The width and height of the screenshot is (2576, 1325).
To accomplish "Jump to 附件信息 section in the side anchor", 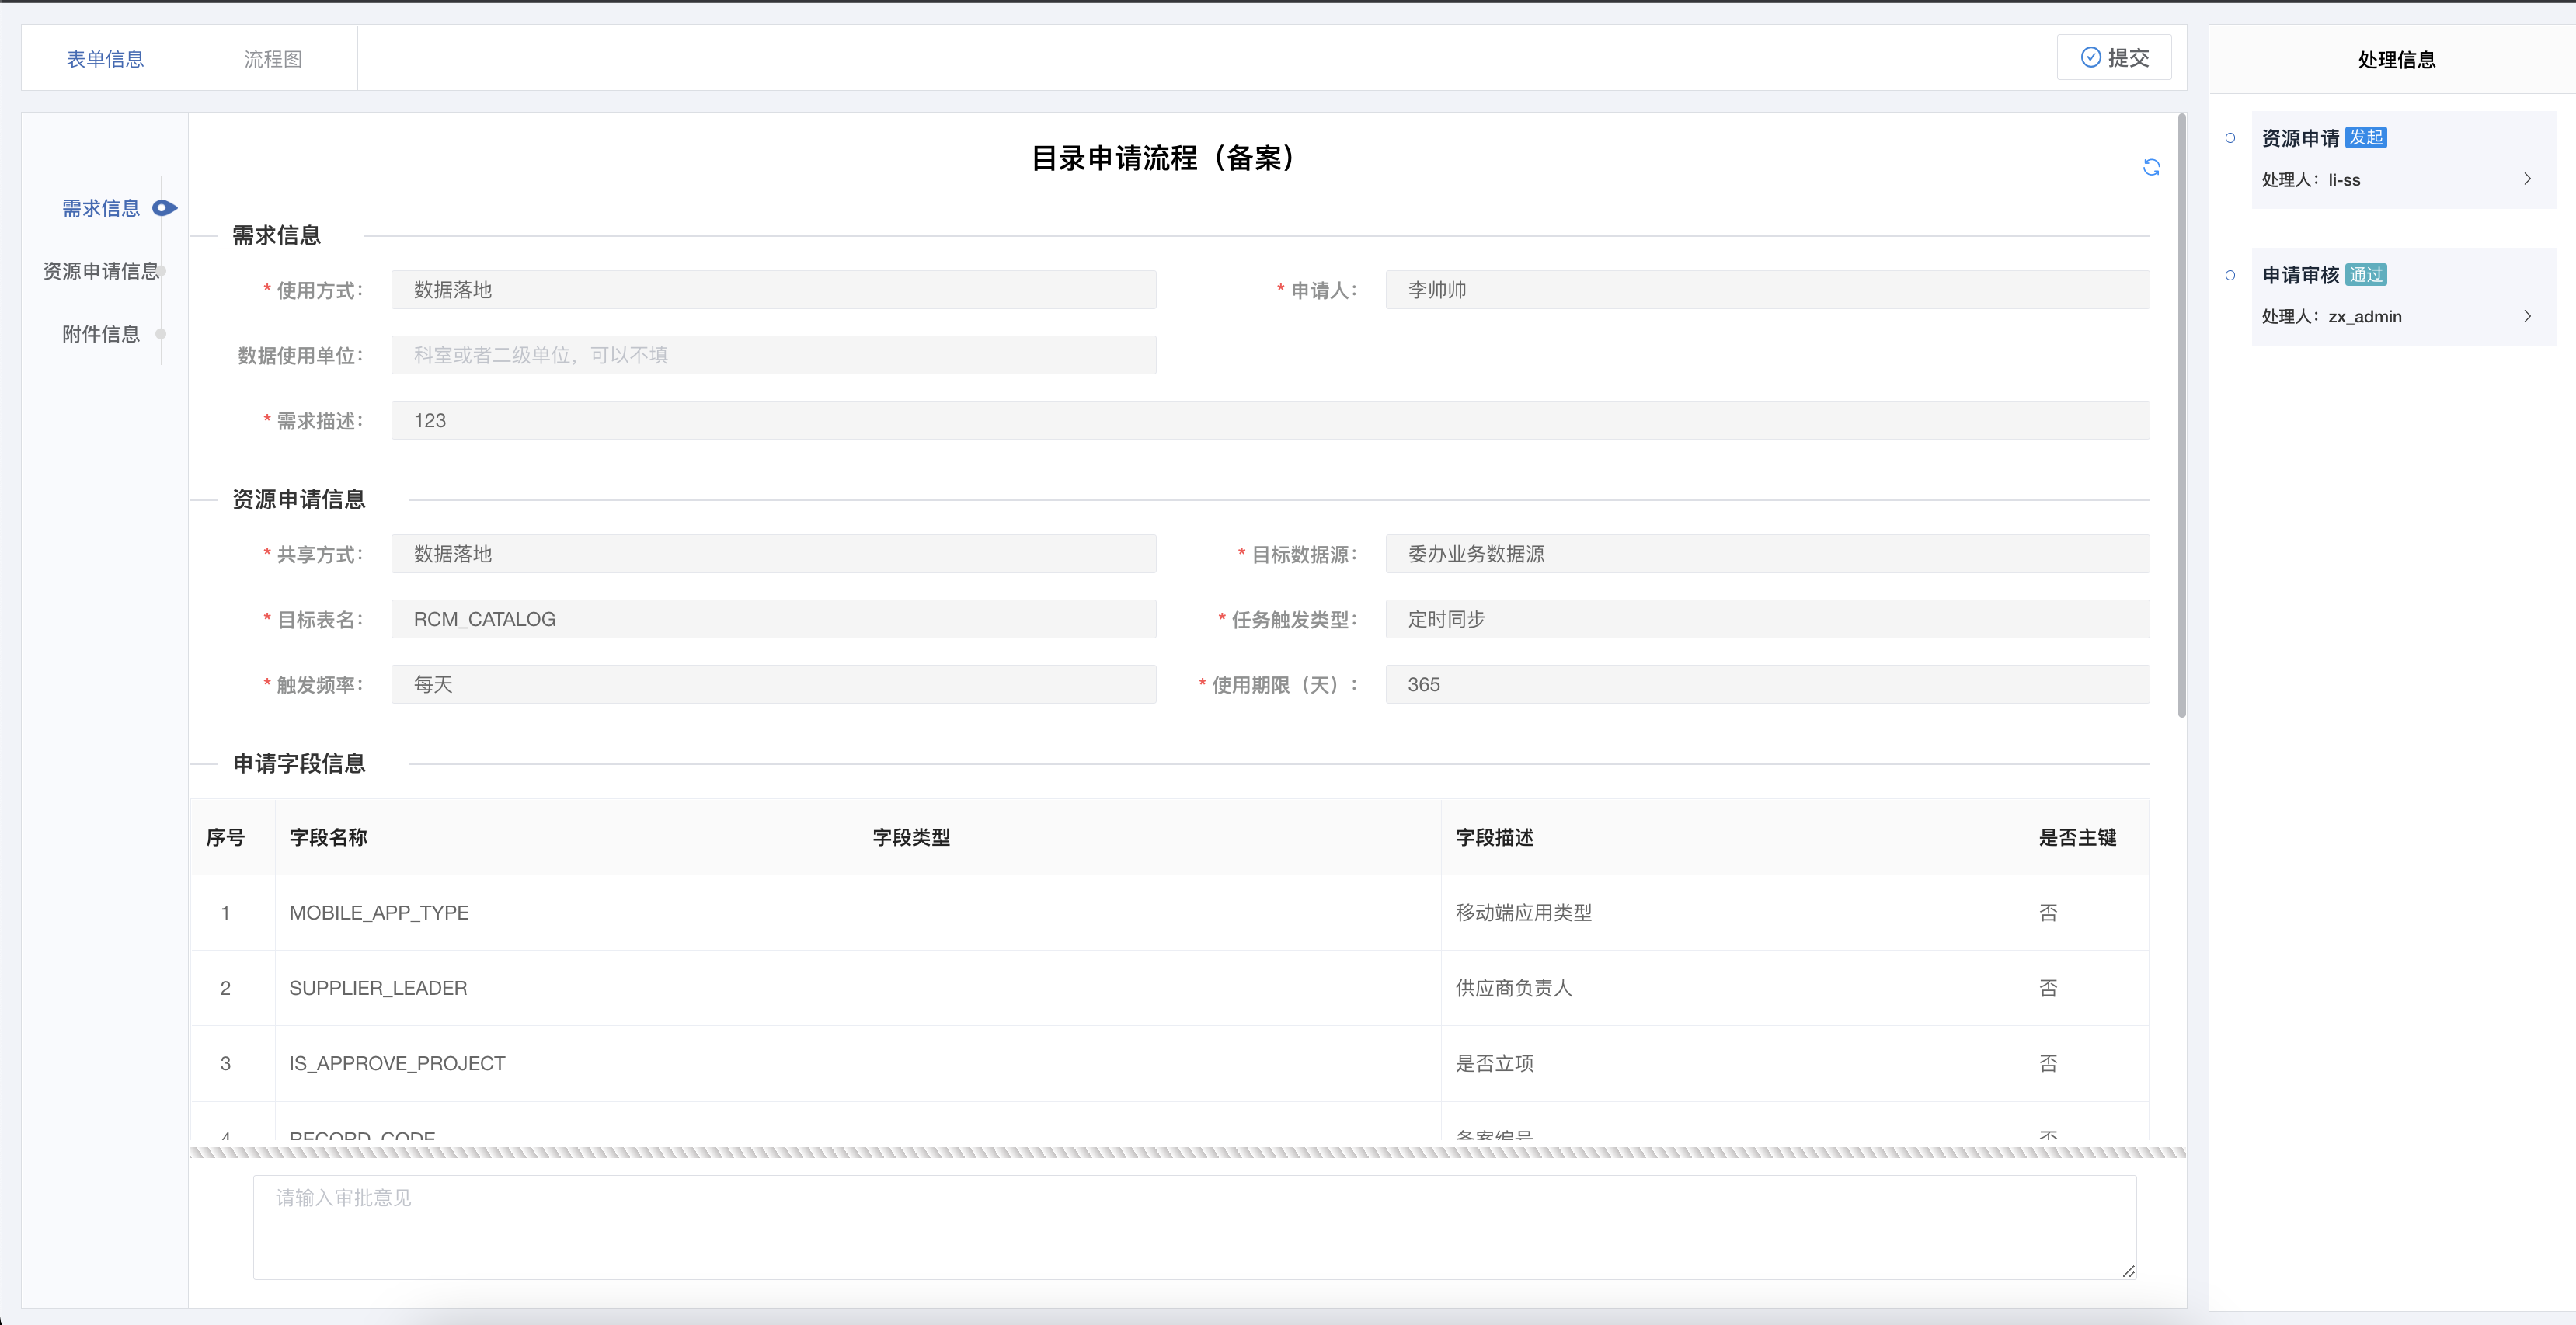I will point(101,334).
